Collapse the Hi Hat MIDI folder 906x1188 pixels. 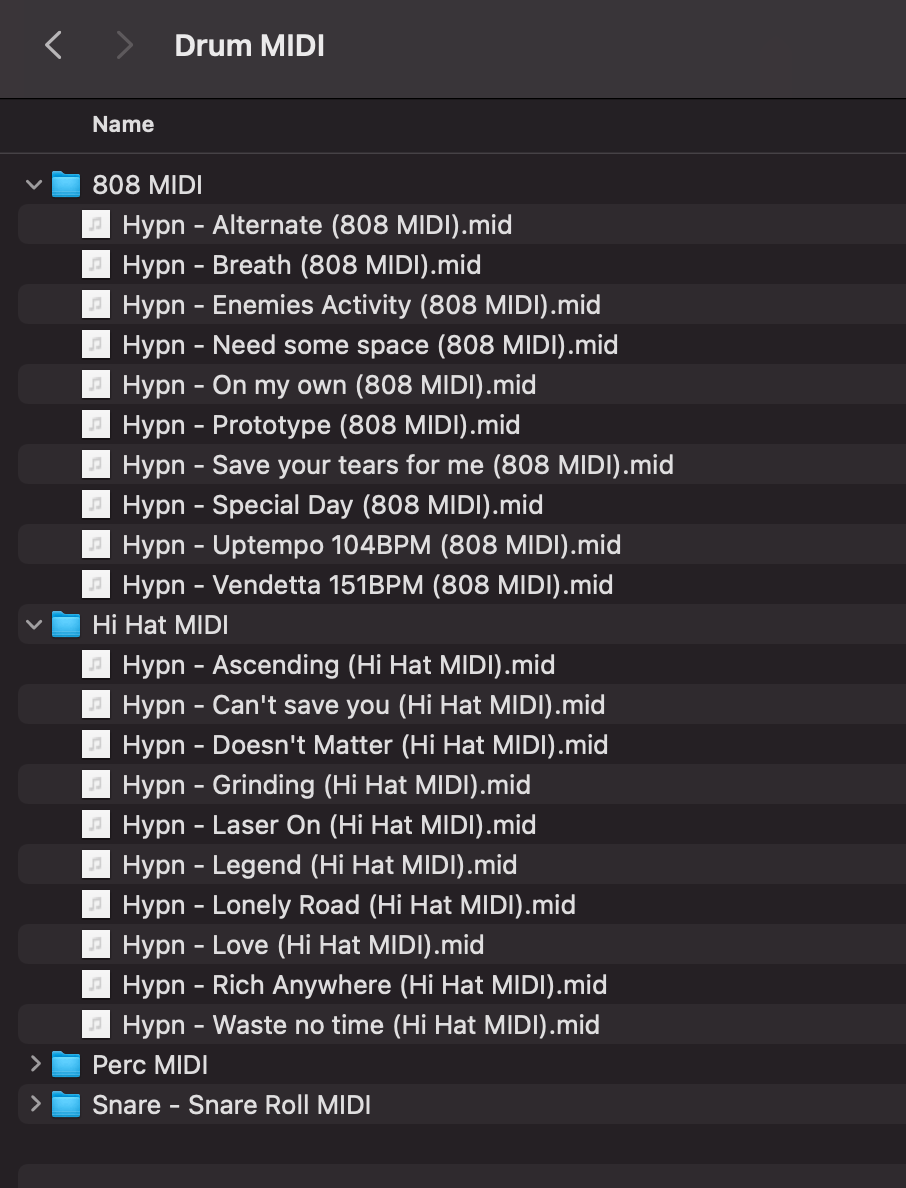click(x=33, y=624)
